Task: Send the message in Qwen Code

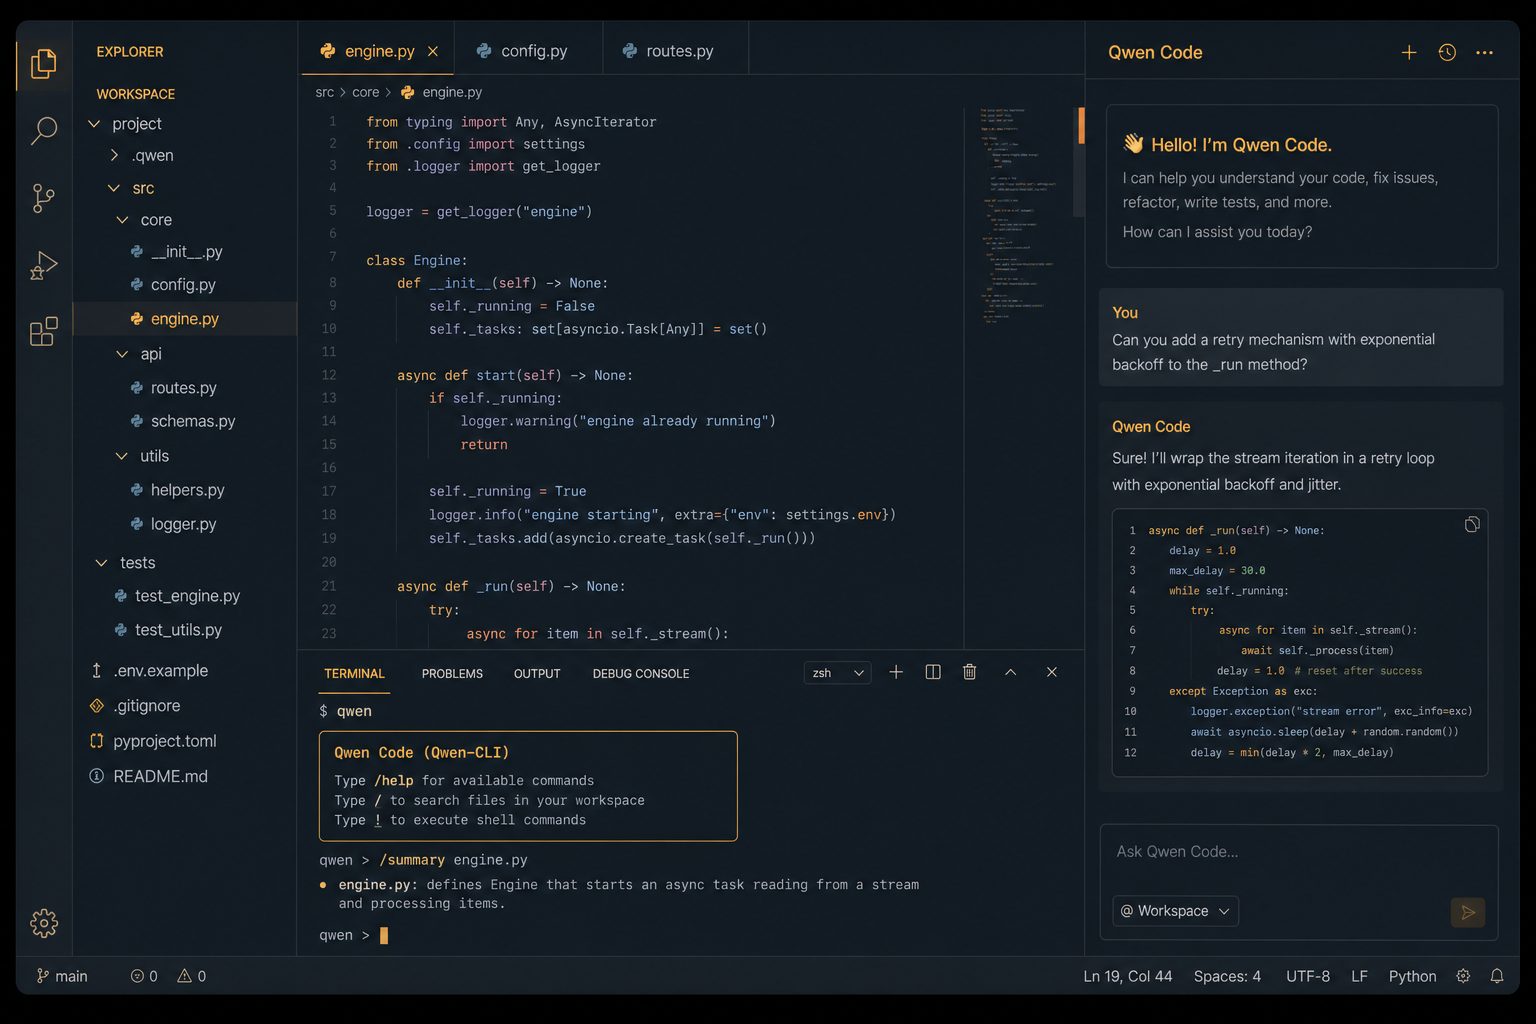Action: tap(1468, 912)
